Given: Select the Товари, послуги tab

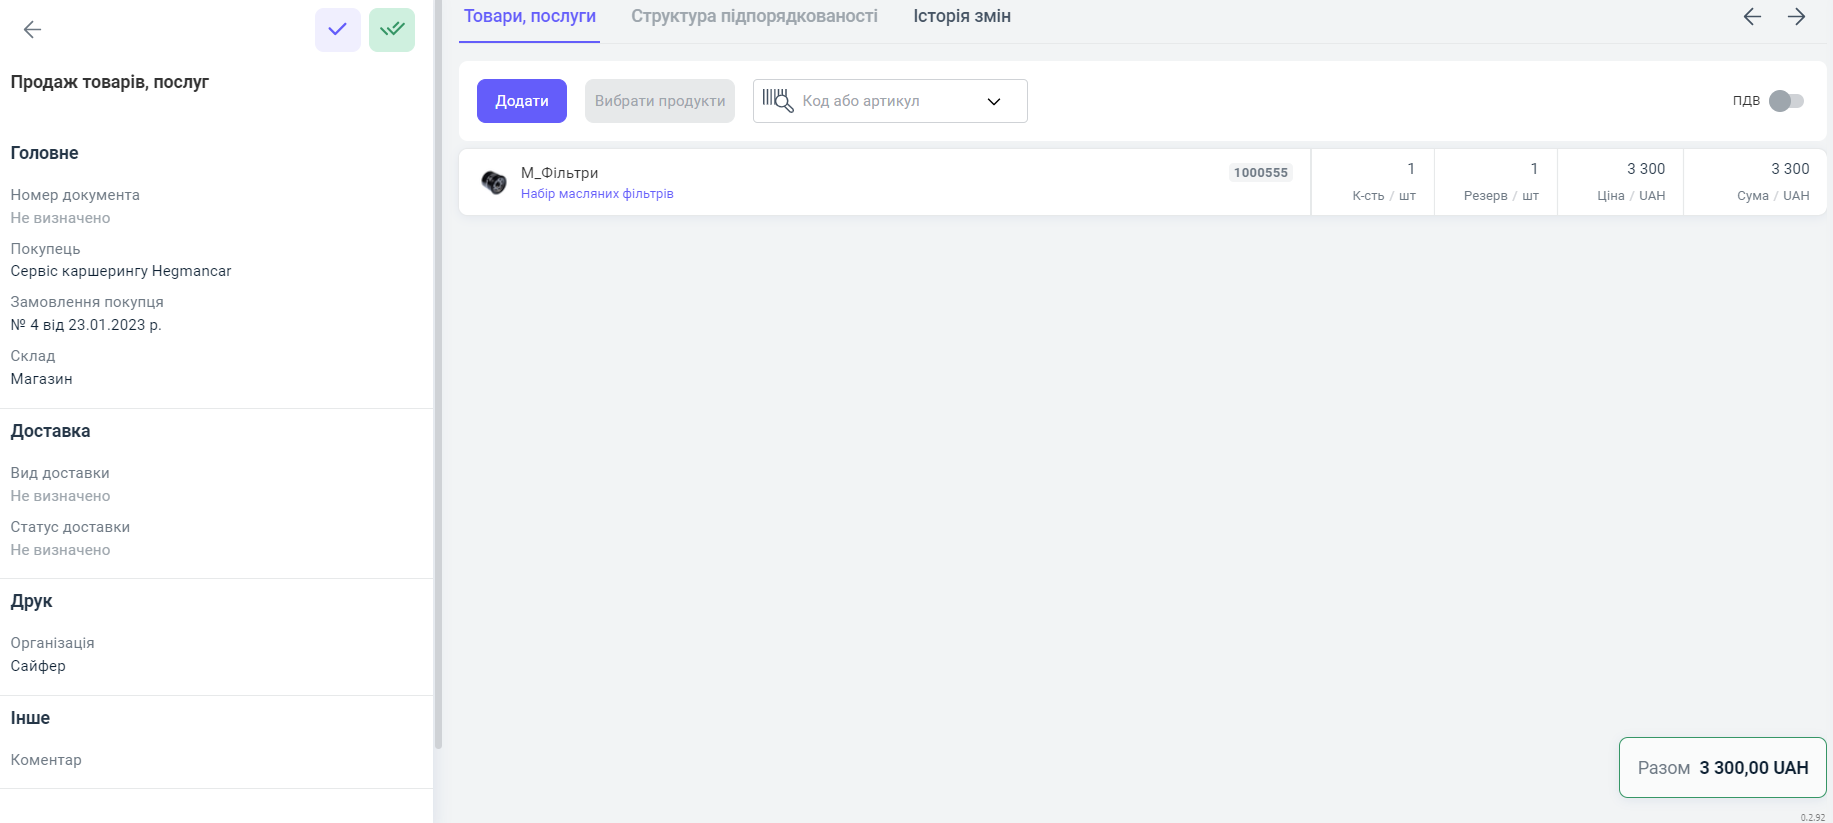Looking at the screenshot, I should [529, 17].
